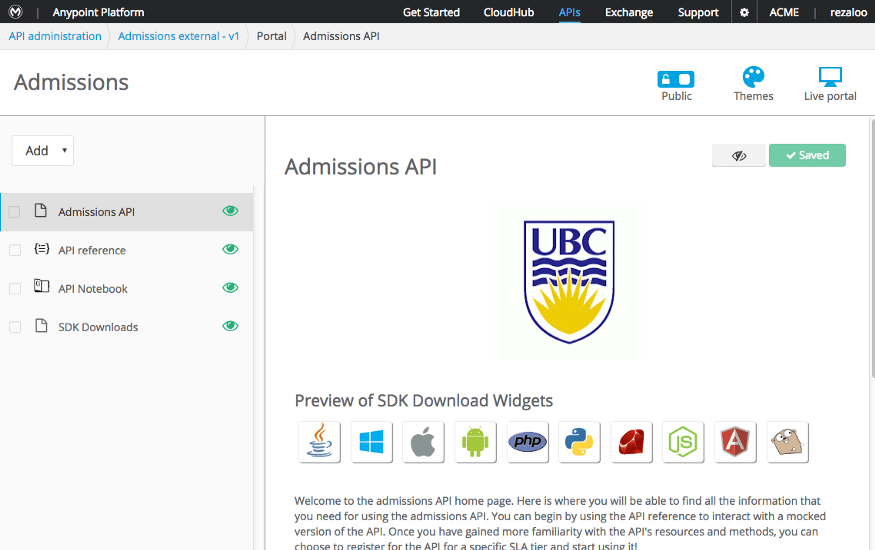The width and height of the screenshot is (875, 550).
Task: Click the Java SDK download icon
Action: [x=319, y=442]
